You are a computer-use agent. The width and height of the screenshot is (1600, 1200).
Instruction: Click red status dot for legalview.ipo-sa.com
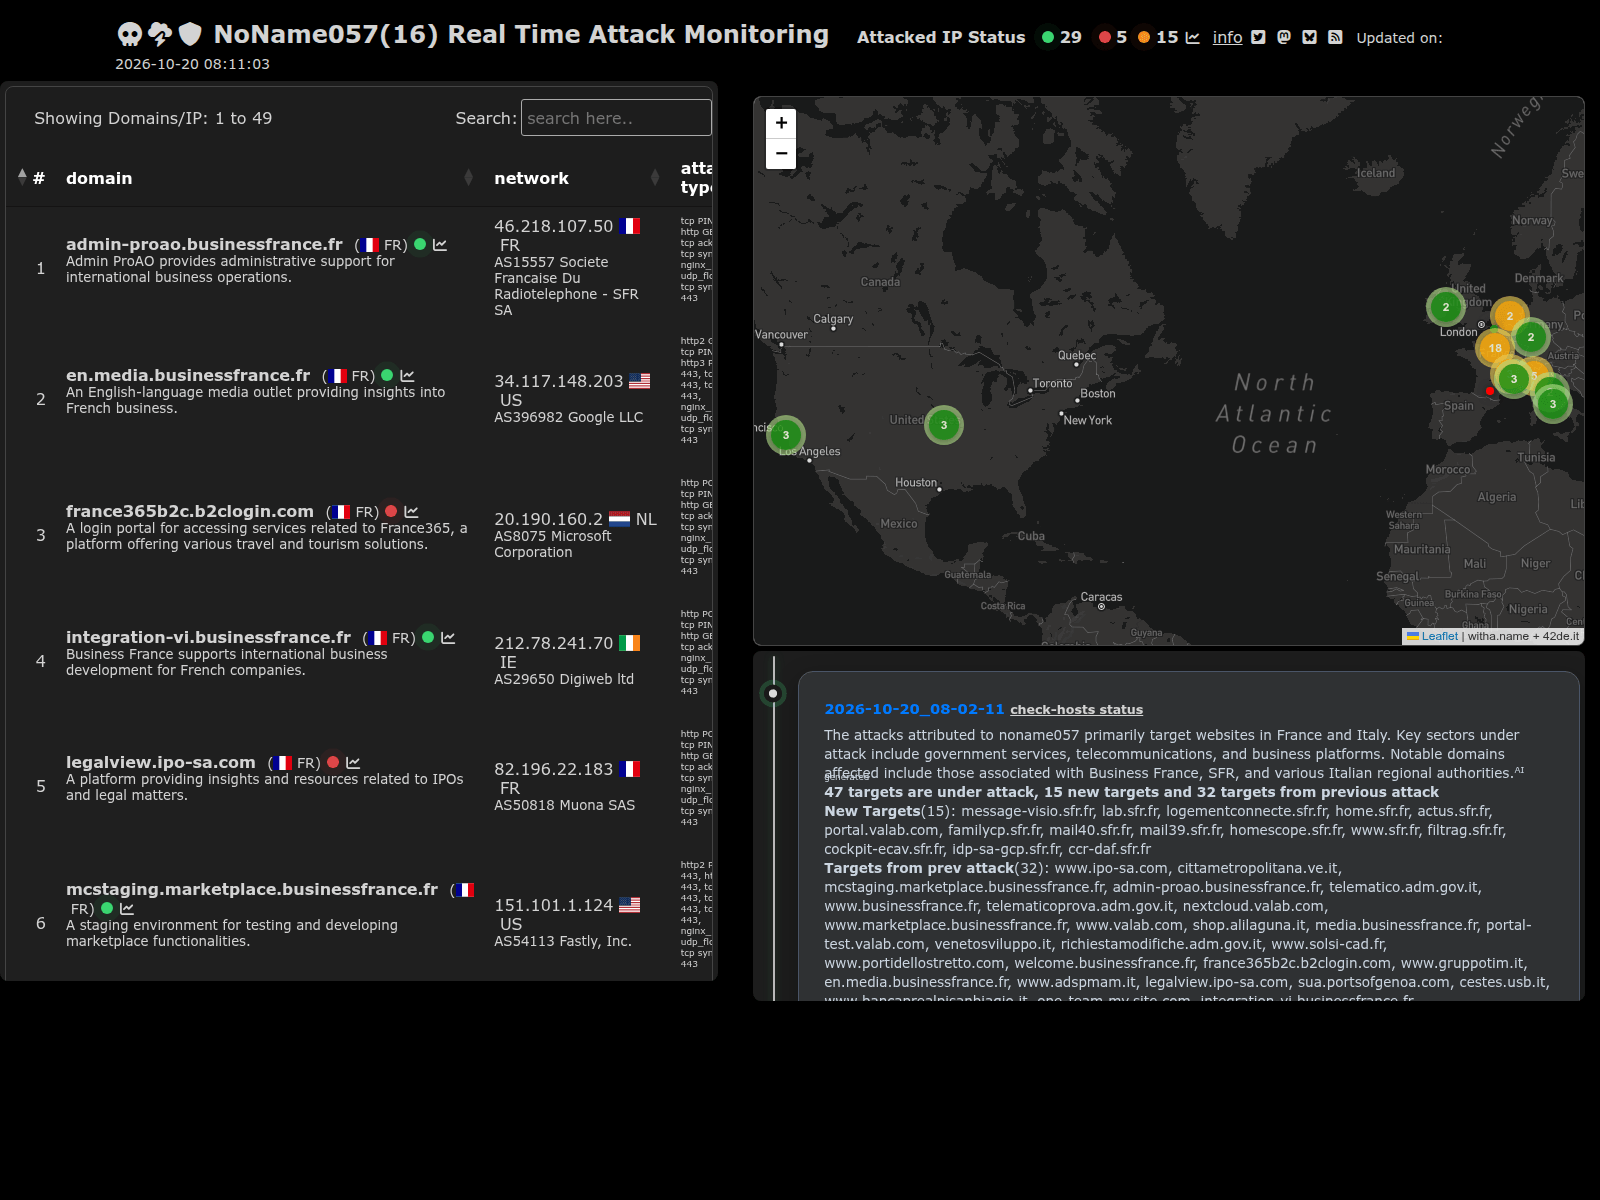(x=333, y=762)
